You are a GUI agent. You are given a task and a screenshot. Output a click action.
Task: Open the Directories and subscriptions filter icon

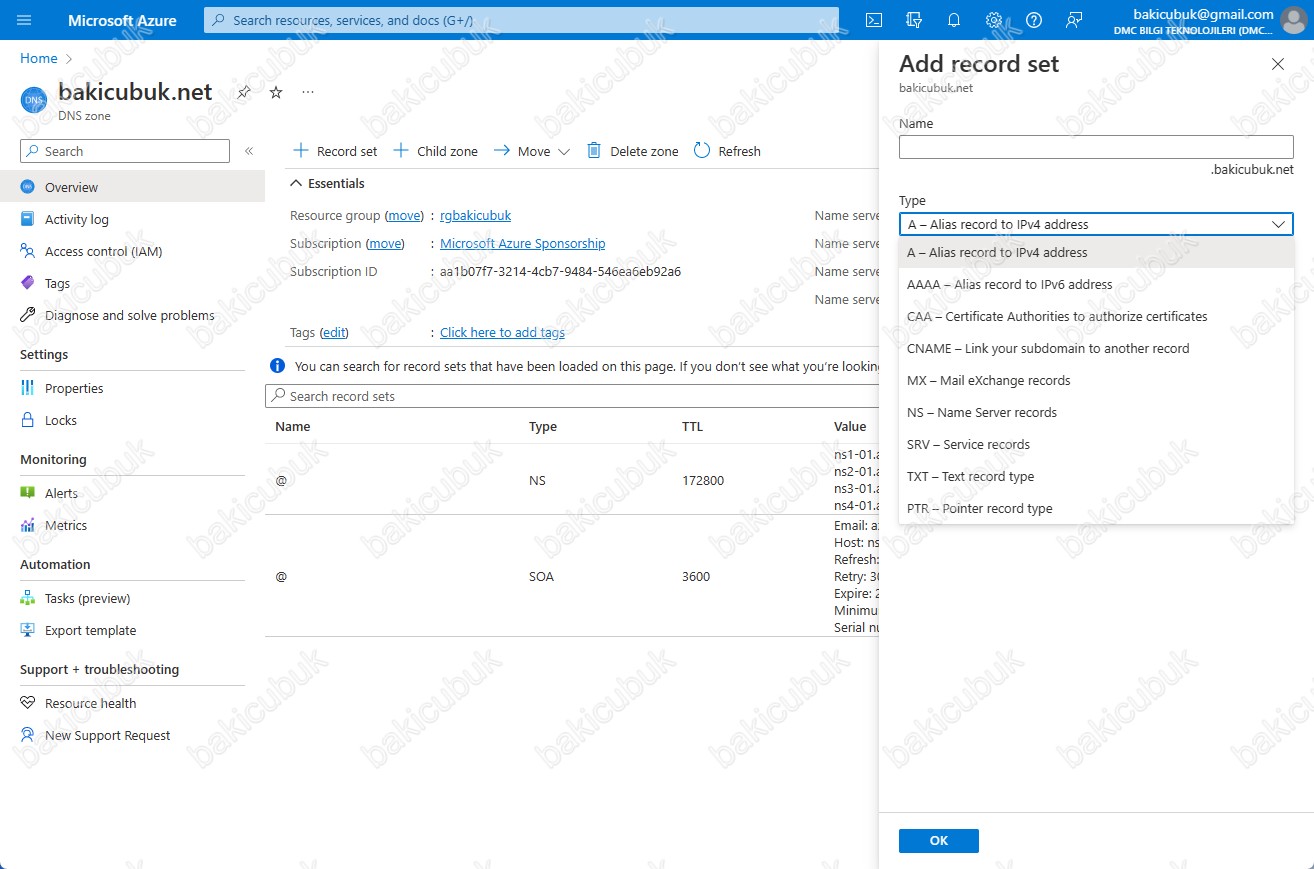click(913, 20)
